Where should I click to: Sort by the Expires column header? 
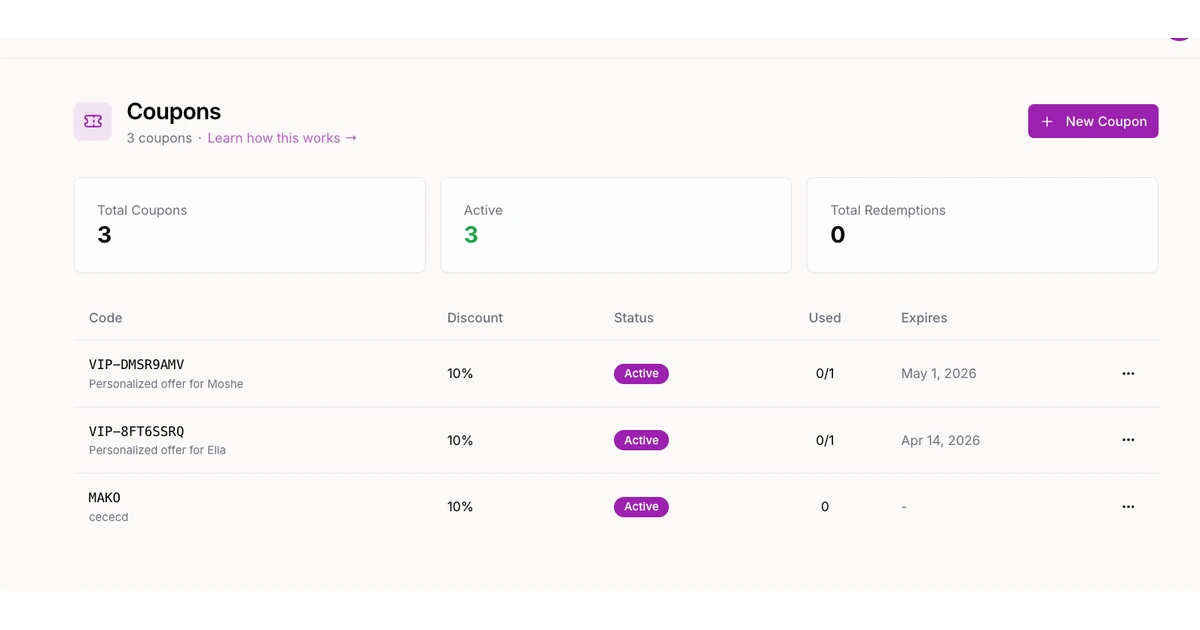[x=924, y=318]
